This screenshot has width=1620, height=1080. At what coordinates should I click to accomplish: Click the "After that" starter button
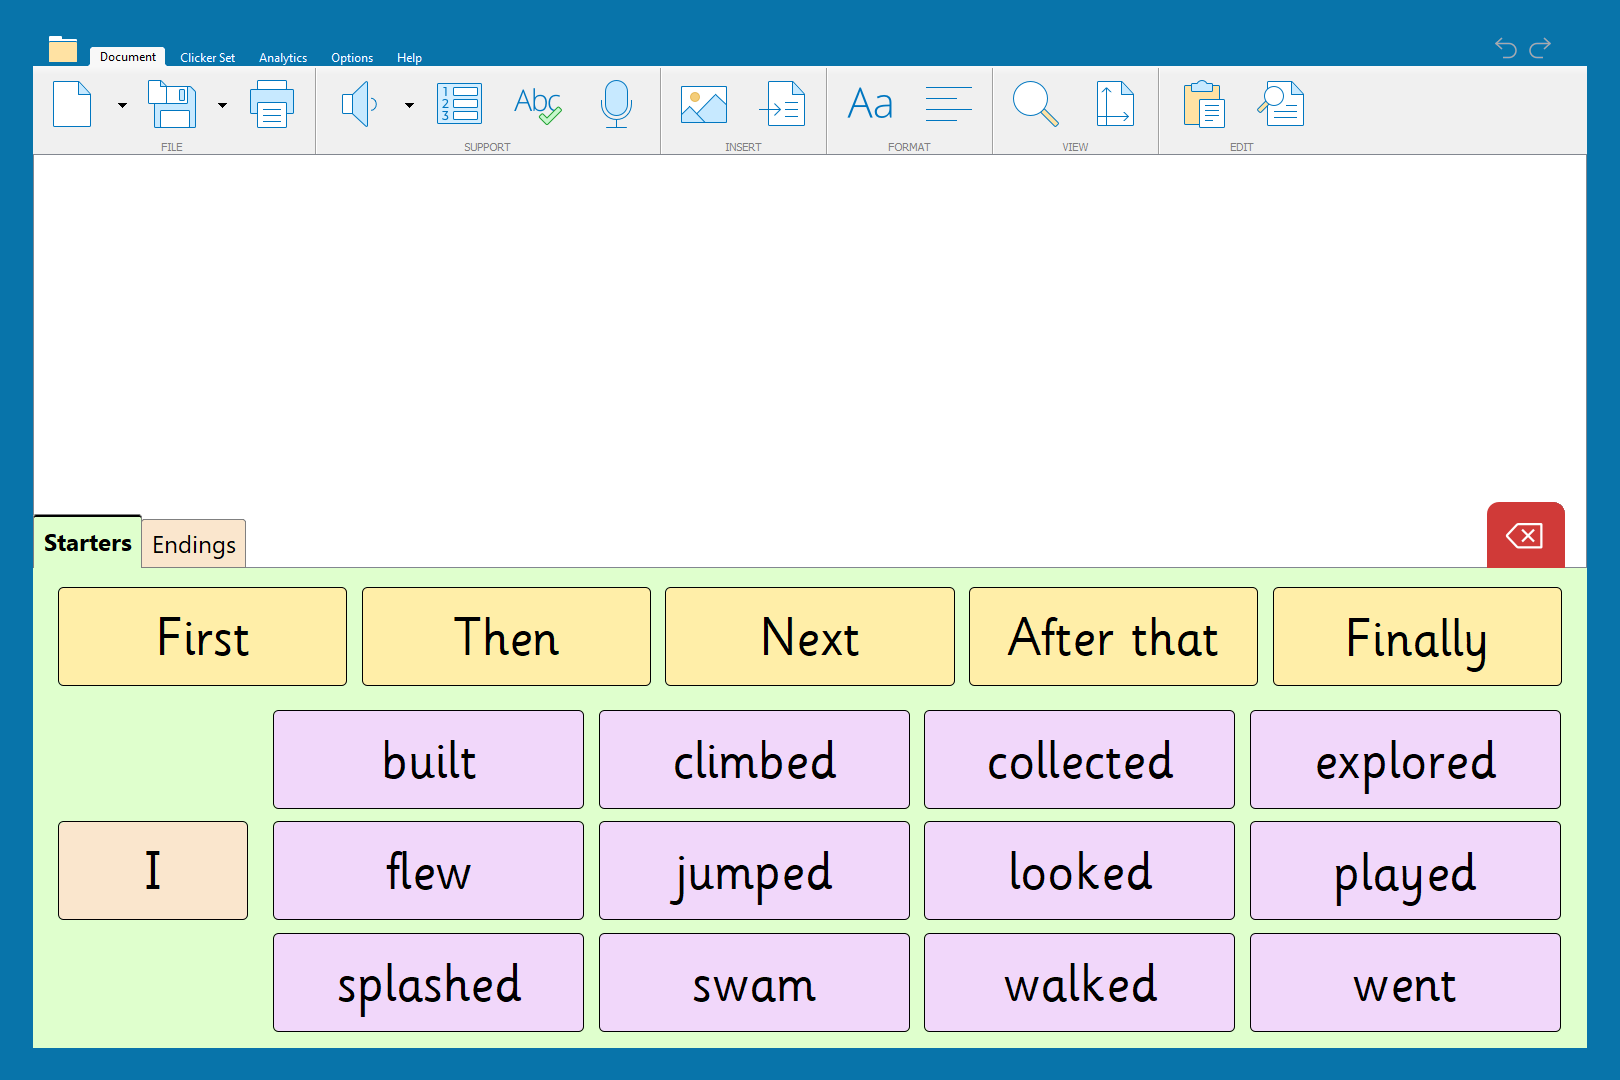click(x=1113, y=637)
